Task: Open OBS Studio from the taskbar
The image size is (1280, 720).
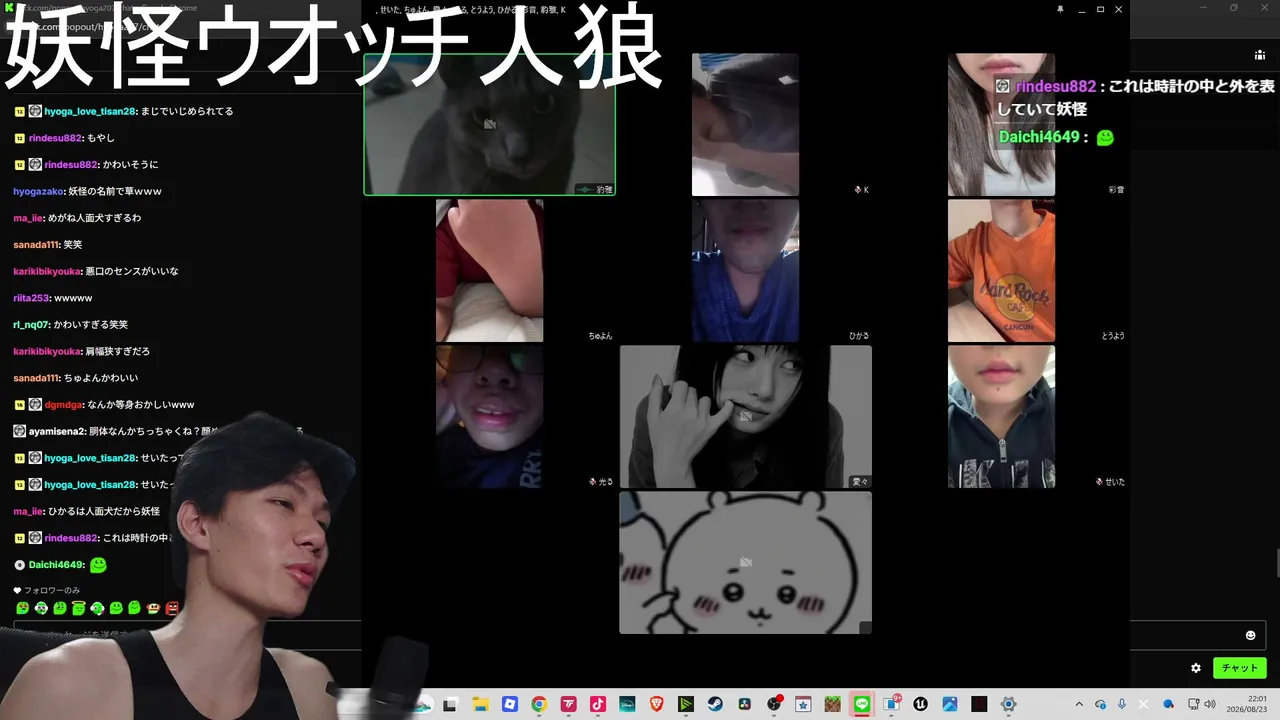Action: tap(774, 704)
